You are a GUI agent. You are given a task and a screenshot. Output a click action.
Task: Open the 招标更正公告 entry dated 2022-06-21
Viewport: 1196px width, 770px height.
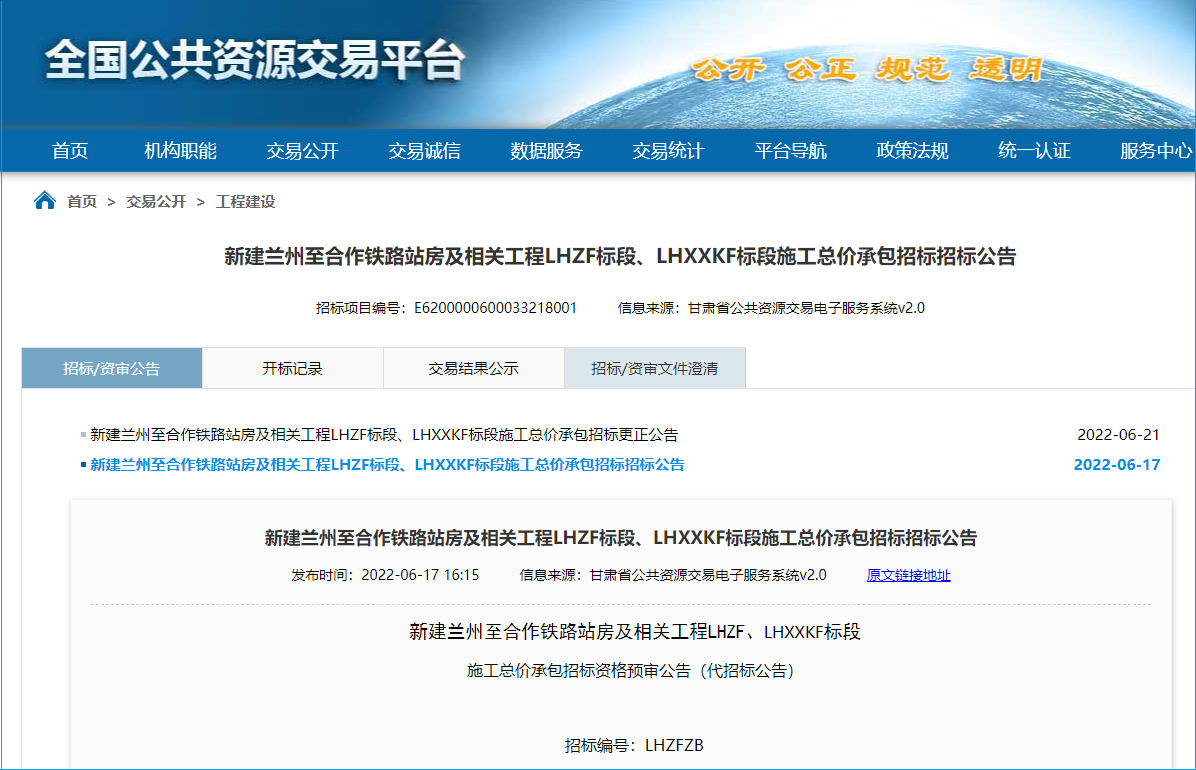(384, 435)
